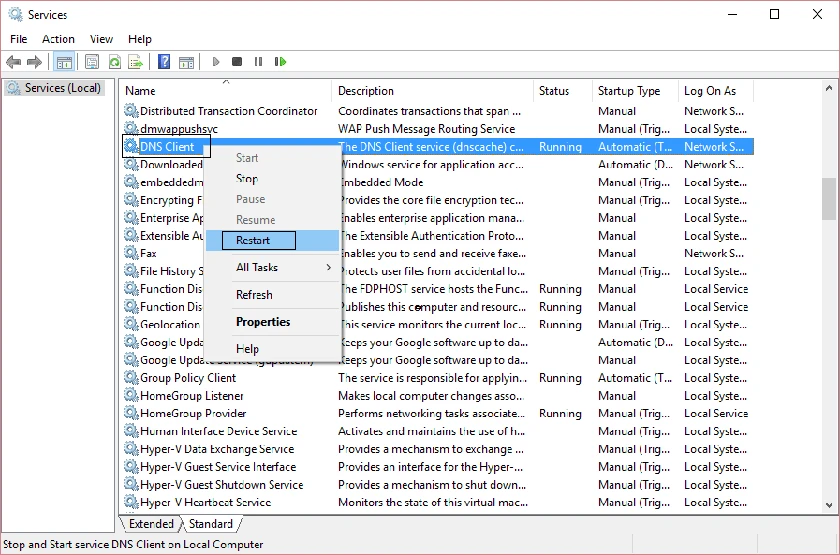Click the vertical scrollbar thumb
This screenshot has height=555, width=840.
click(829, 199)
